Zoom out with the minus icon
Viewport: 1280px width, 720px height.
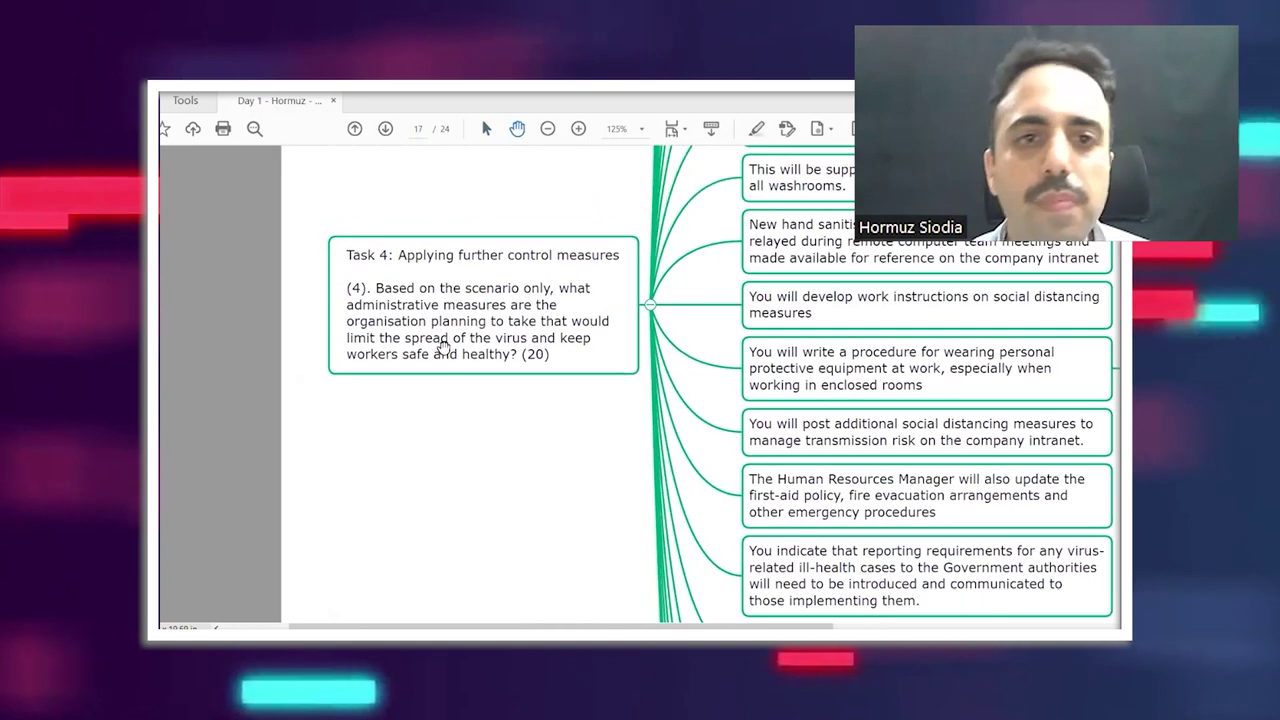point(548,129)
